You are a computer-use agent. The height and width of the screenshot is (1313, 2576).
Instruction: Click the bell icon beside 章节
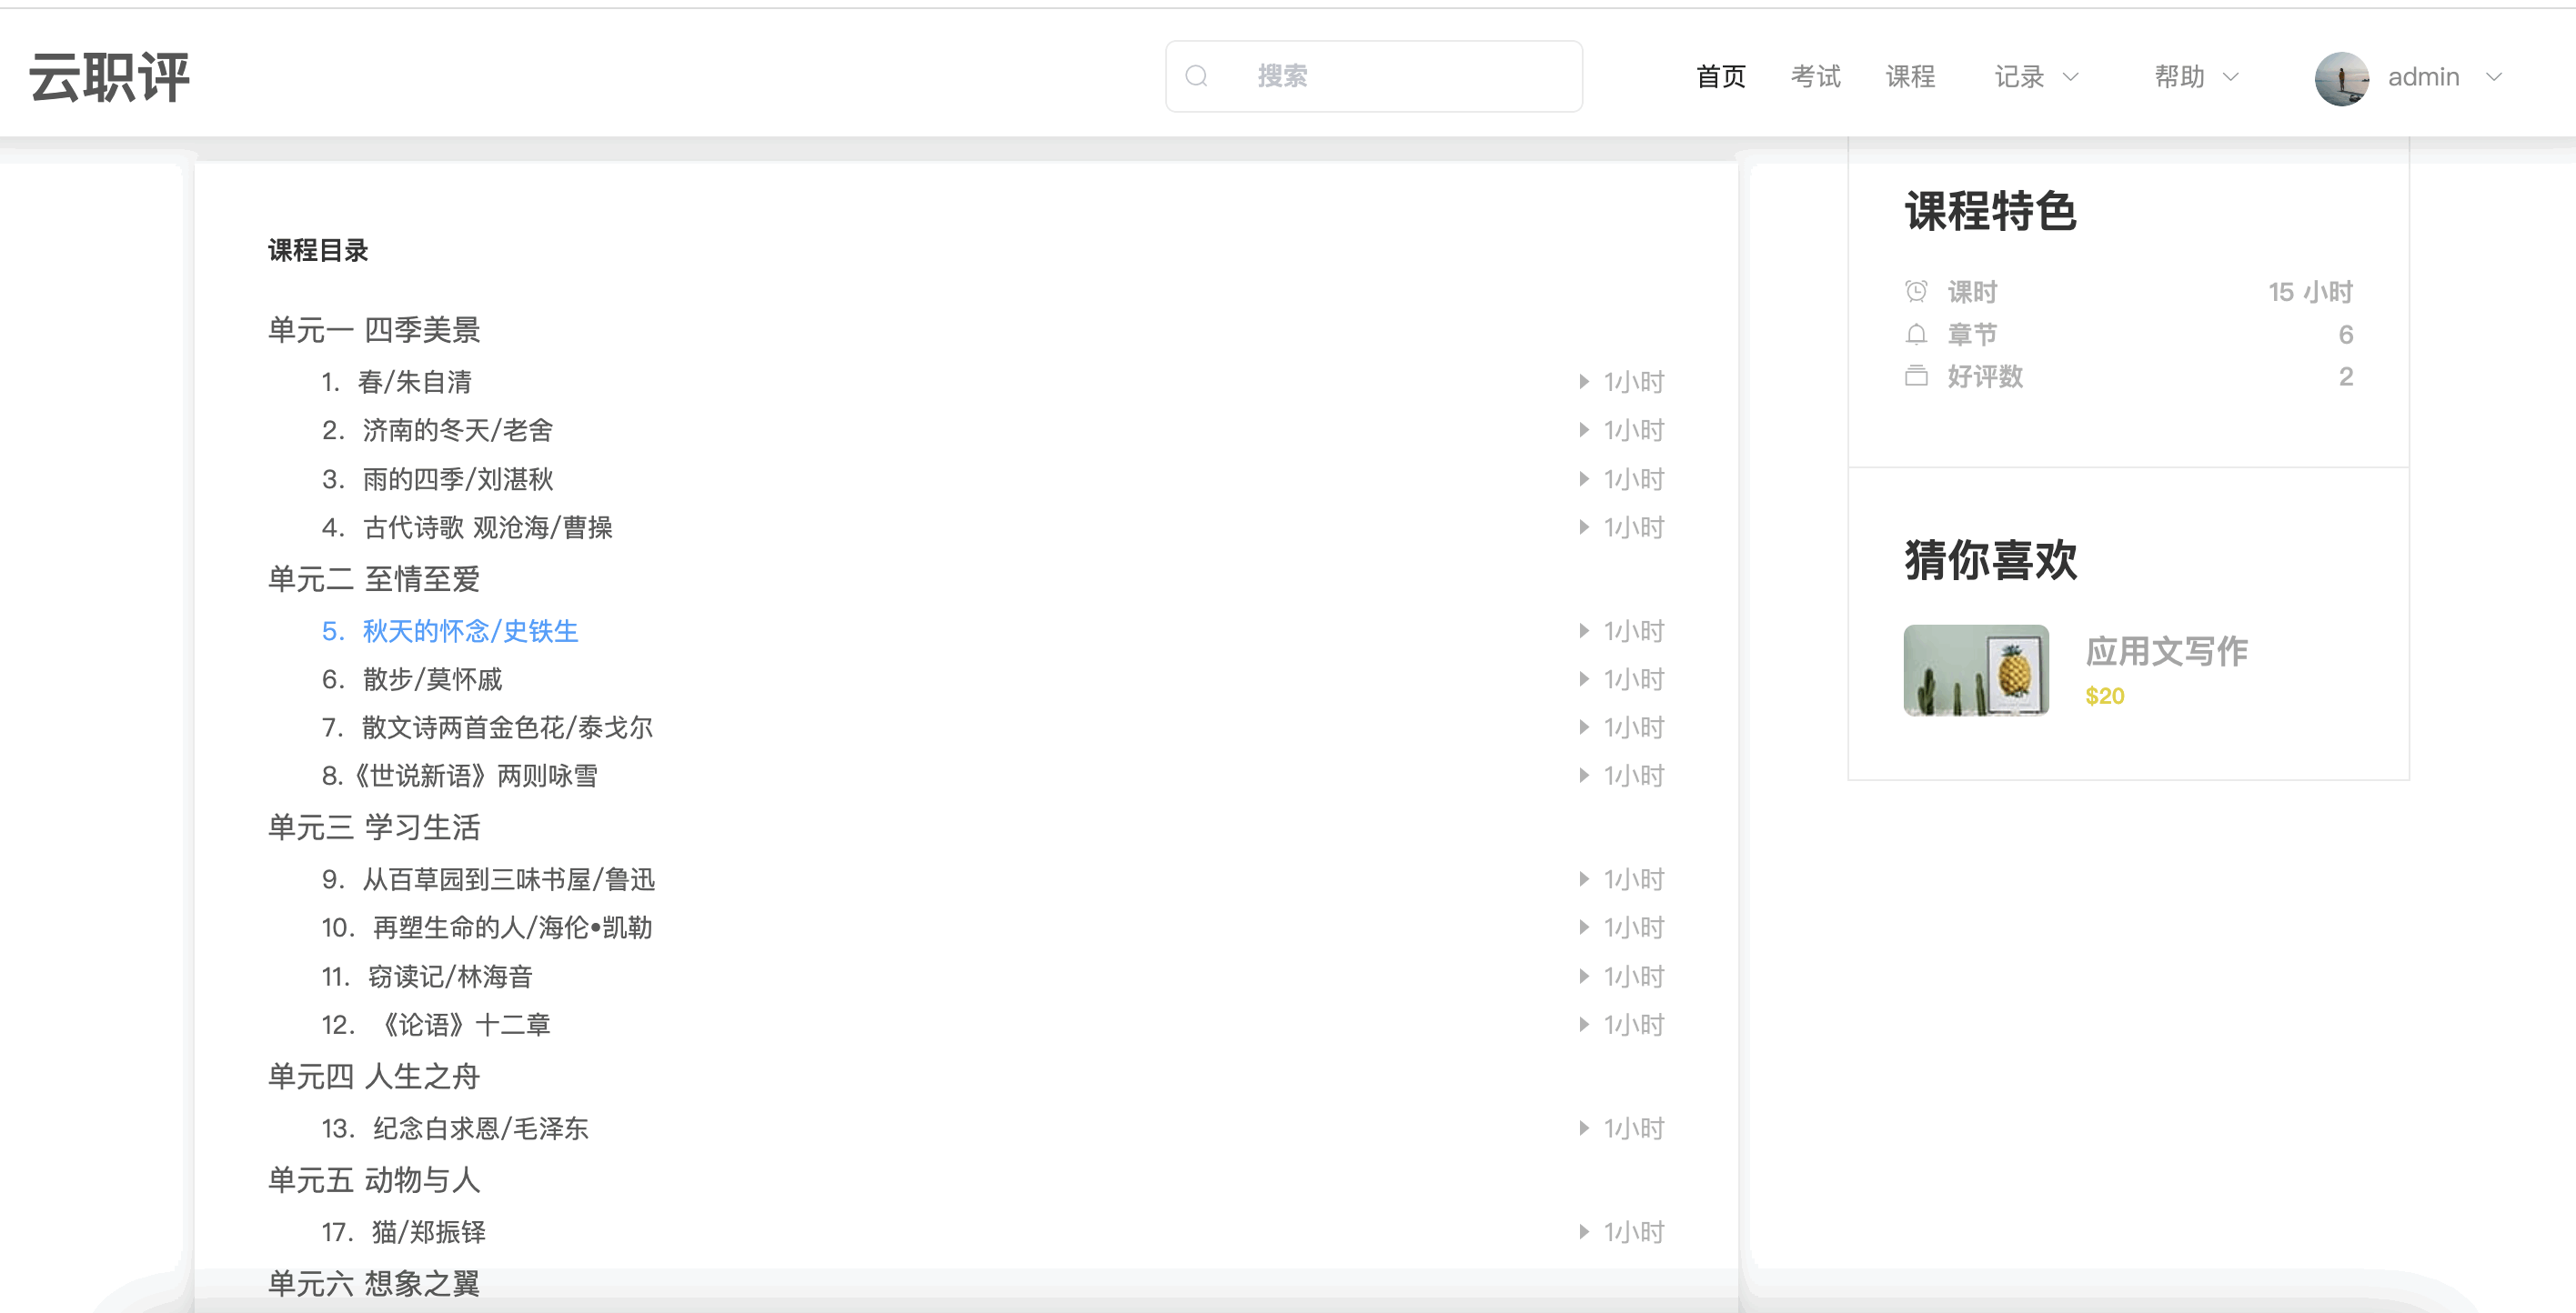click(x=1916, y=334)
